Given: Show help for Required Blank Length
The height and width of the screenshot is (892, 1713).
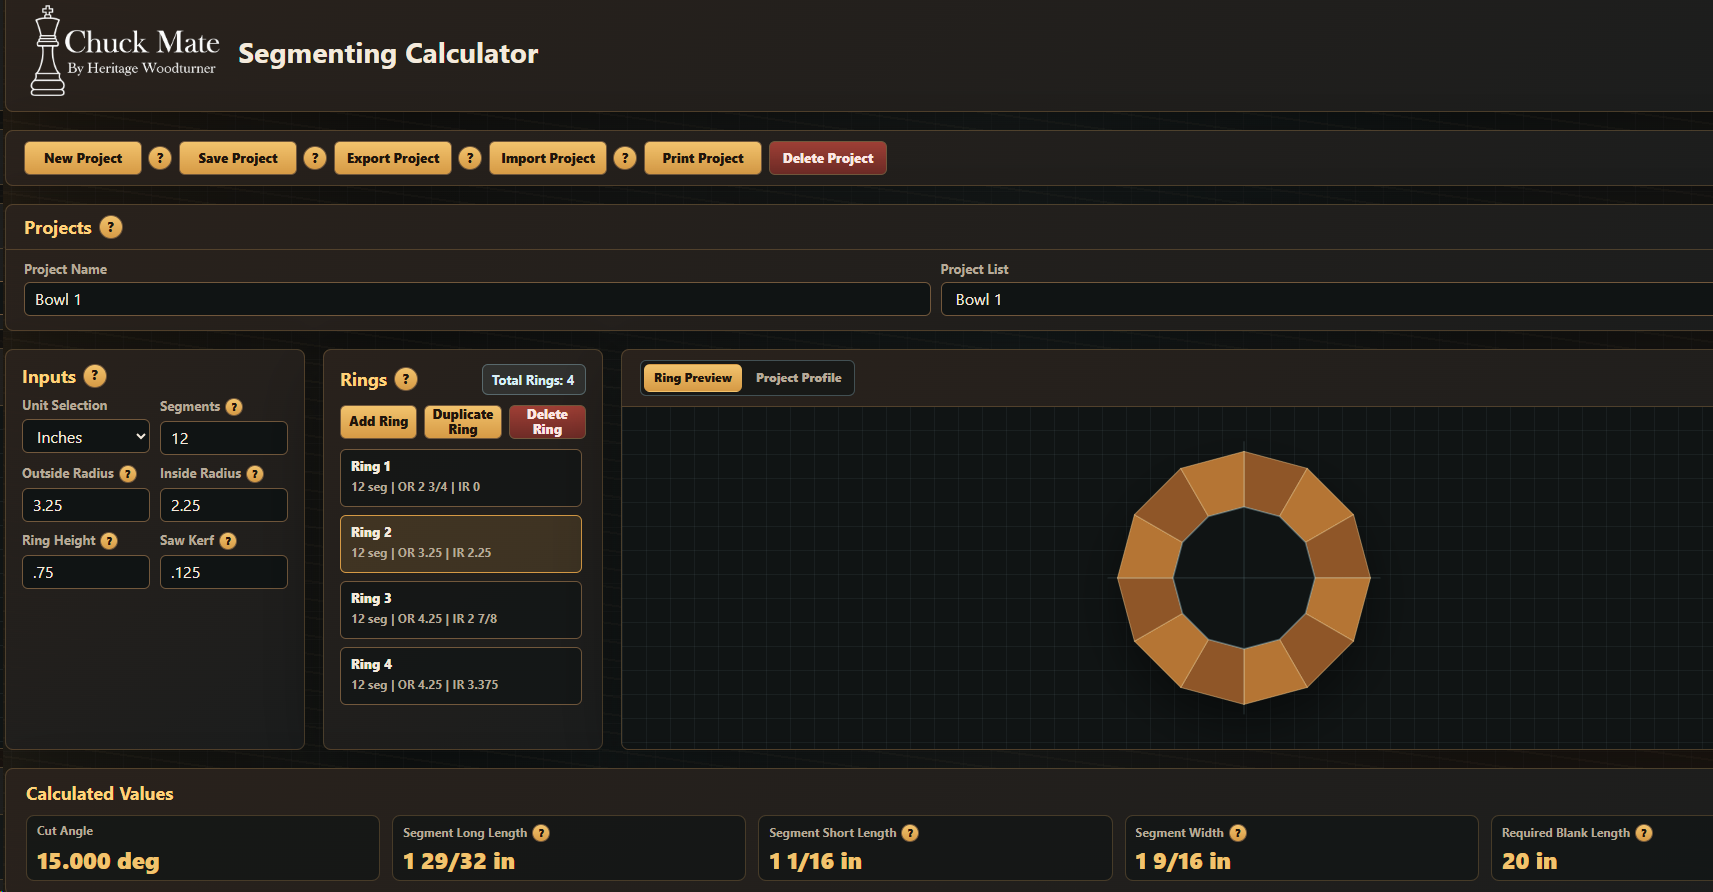Looking at the screenshot, I should (x=1644, y=833).
